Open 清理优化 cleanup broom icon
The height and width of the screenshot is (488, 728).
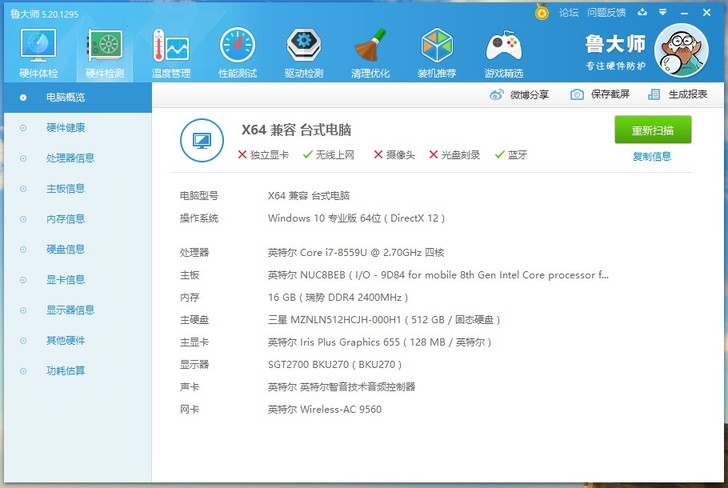click(370, 45)
